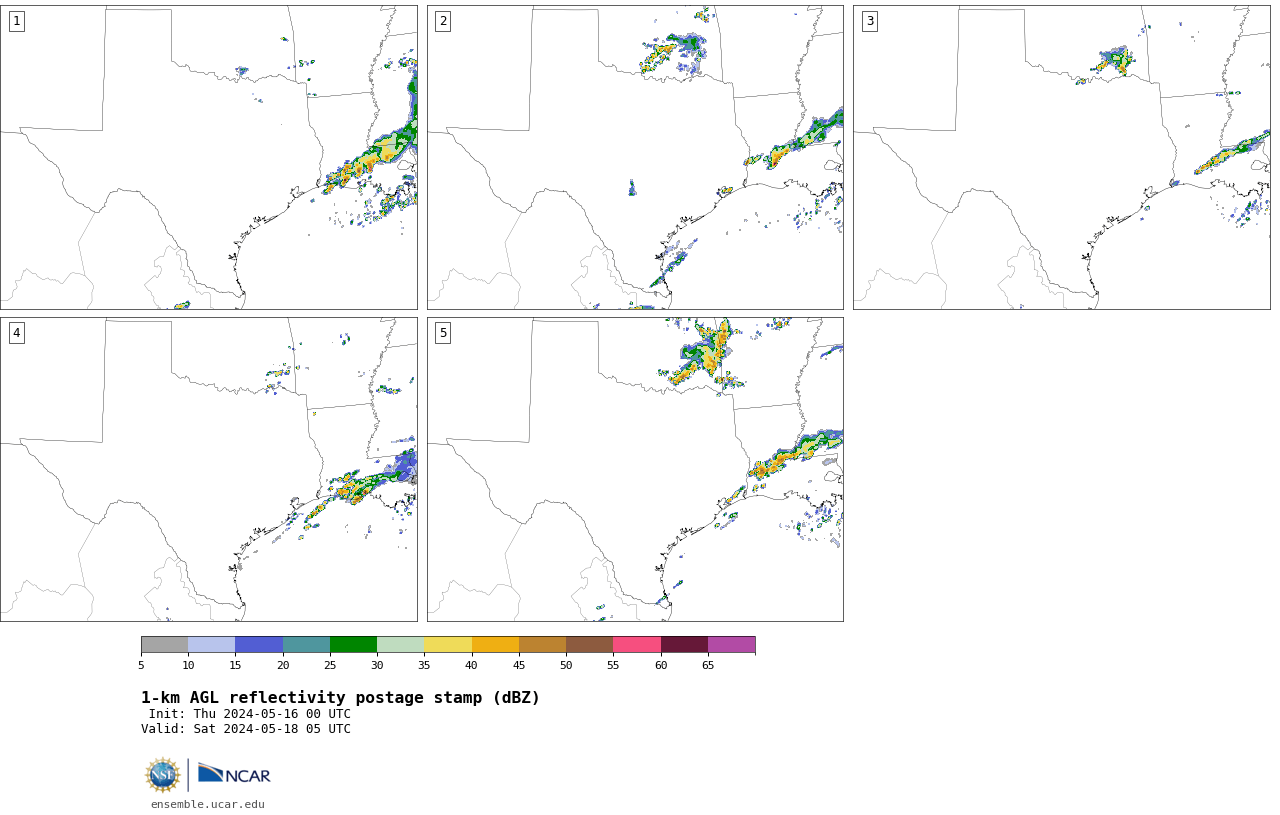Click the member number 1 label
Viewport: 1280px width, 815px height.
(x=16, y=21)
